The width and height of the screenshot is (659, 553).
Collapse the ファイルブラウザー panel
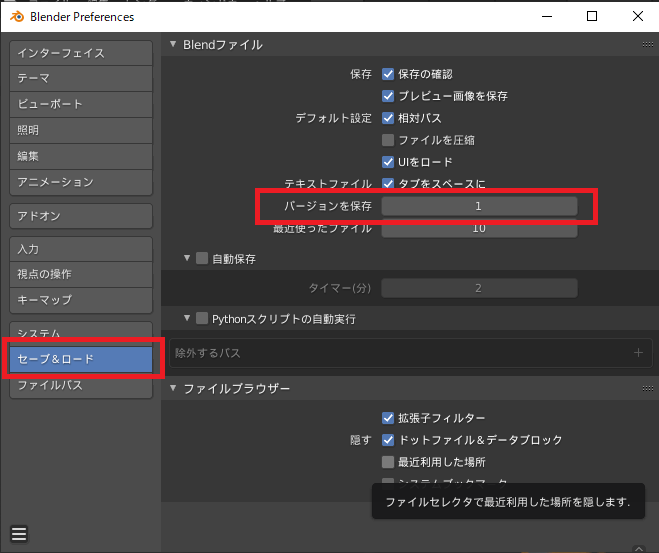coord(173,388)
